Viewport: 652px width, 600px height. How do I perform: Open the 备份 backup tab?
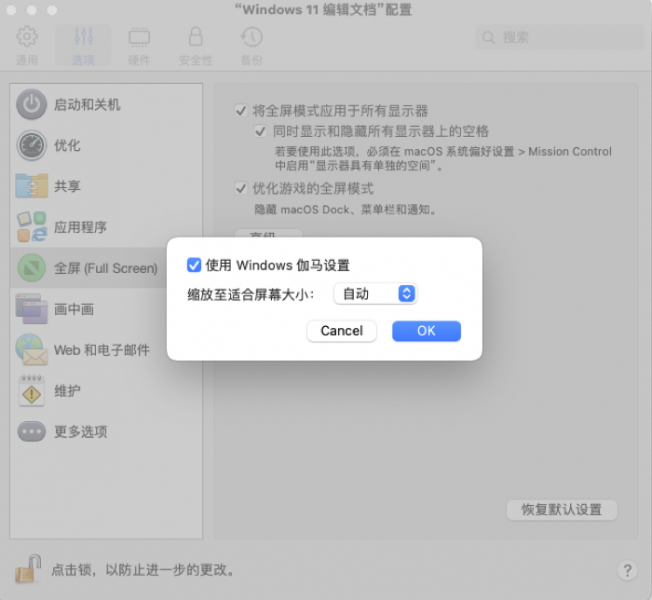[x=252, y=45]
